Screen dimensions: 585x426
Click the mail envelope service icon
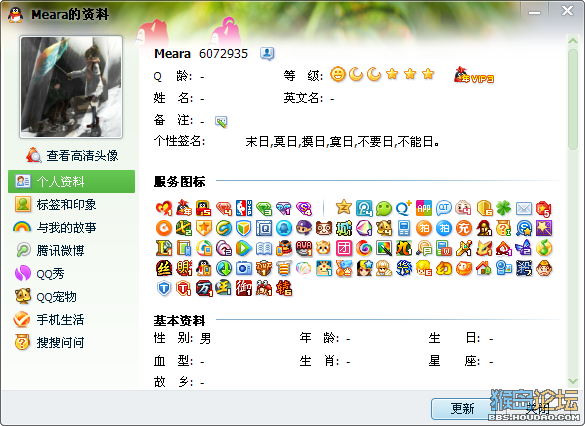[x=523, y=208]
